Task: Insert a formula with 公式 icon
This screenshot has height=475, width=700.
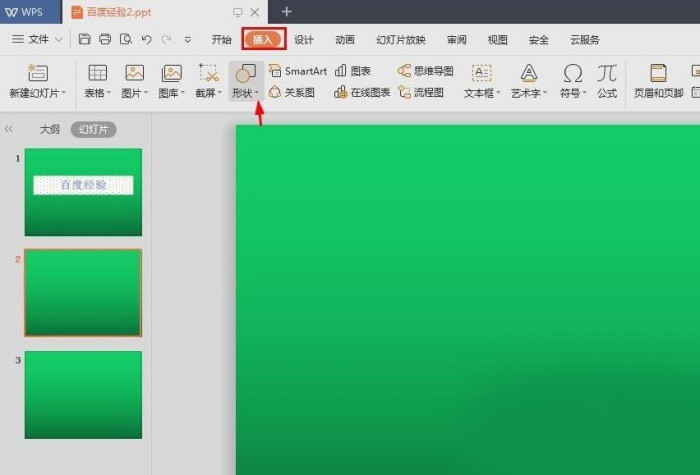Action: click(607, 74)
